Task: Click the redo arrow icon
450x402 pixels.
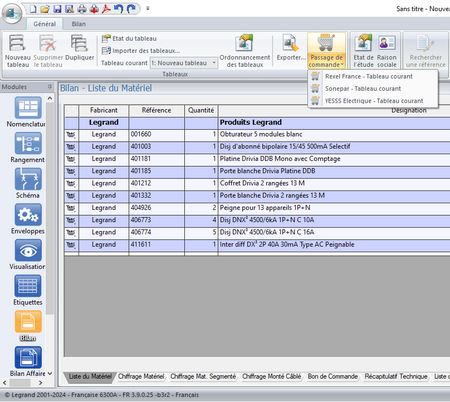Action: 131,9
